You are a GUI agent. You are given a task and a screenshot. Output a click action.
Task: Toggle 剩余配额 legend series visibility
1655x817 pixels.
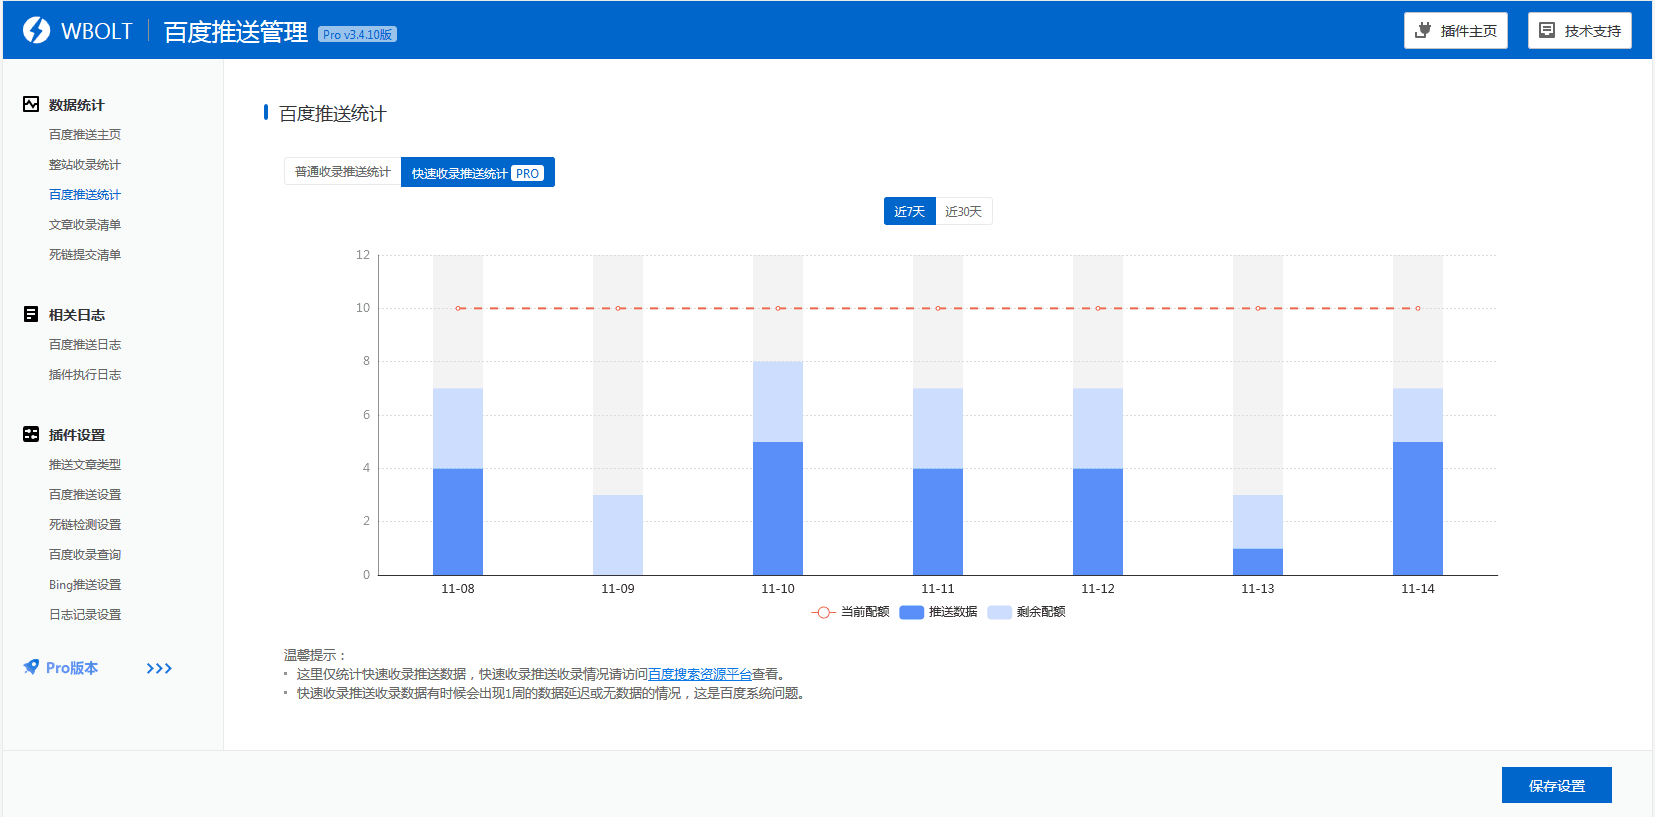pos(1026,612)
